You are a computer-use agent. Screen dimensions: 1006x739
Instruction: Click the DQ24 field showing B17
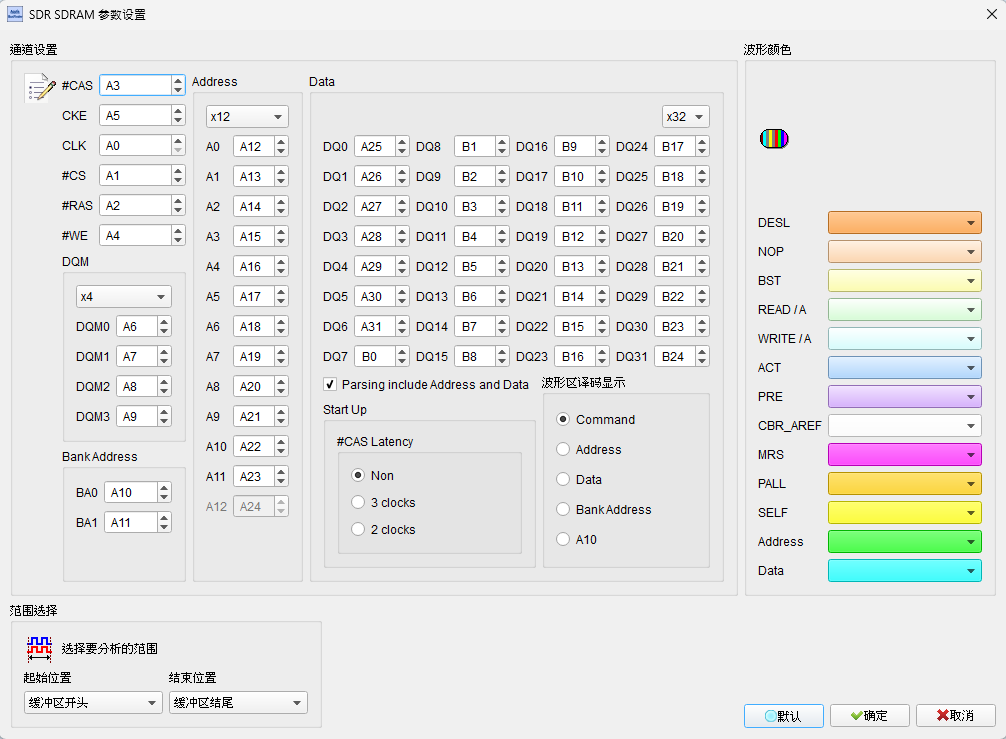pyautogui.click(x=675, y=146)
